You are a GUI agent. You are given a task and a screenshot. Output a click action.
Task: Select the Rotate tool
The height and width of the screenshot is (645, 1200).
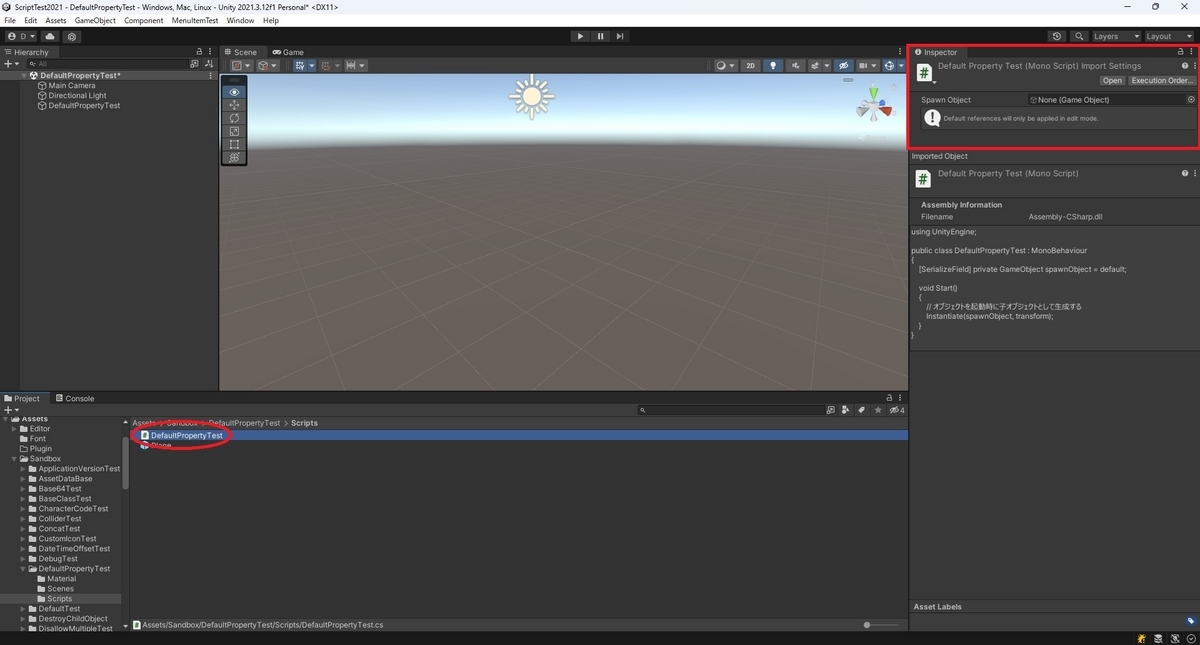pyautogui.click(x=234, y=118)
